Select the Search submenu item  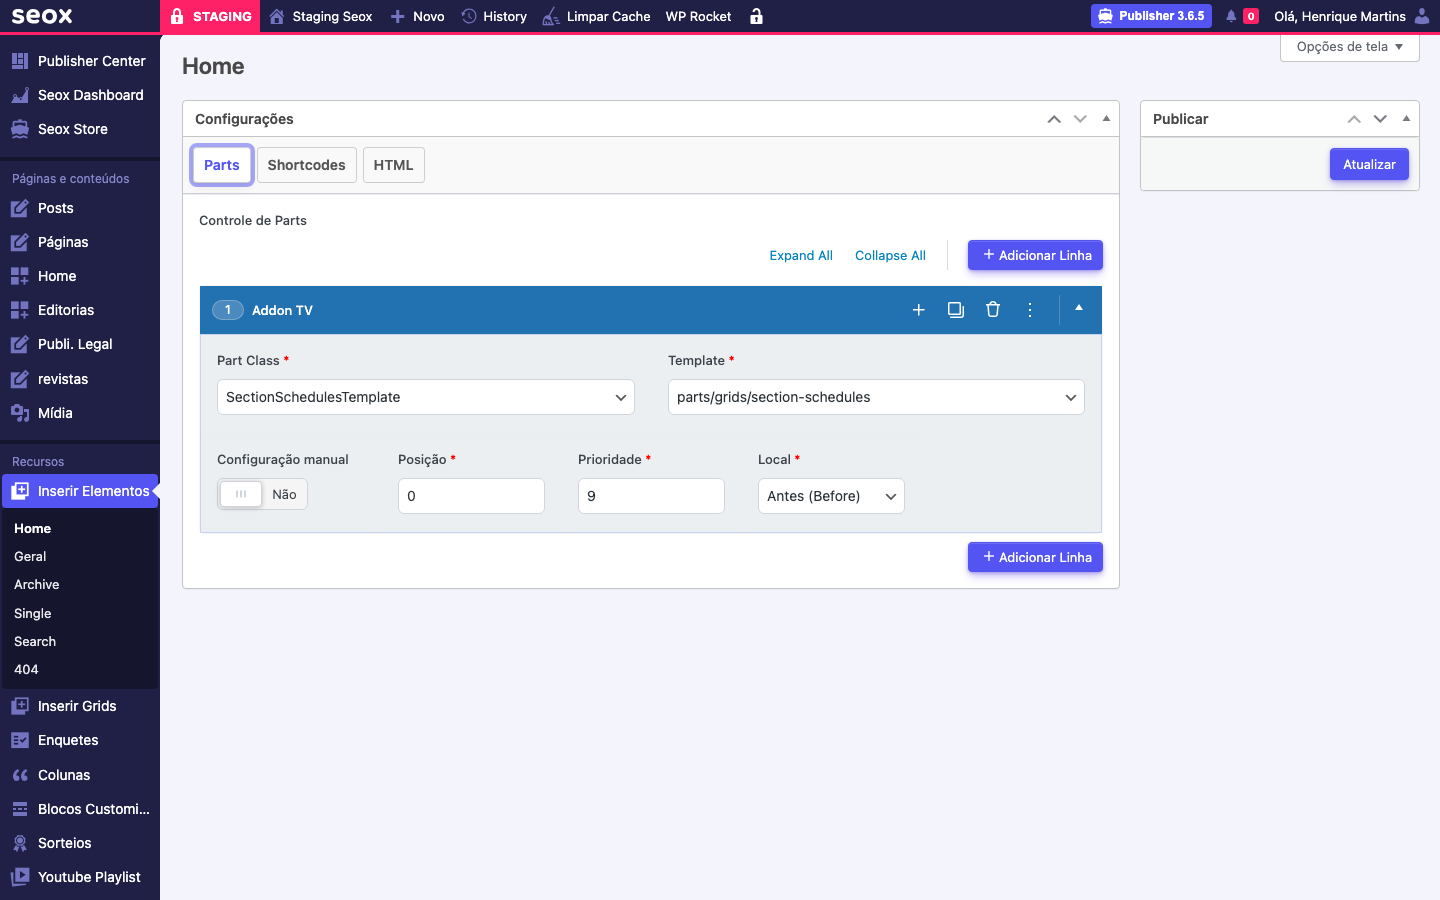pos(35,641)
